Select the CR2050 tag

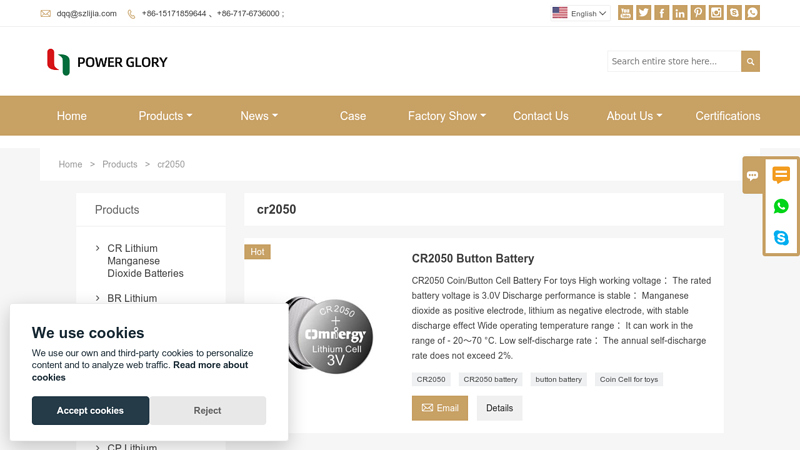point(431,380)
